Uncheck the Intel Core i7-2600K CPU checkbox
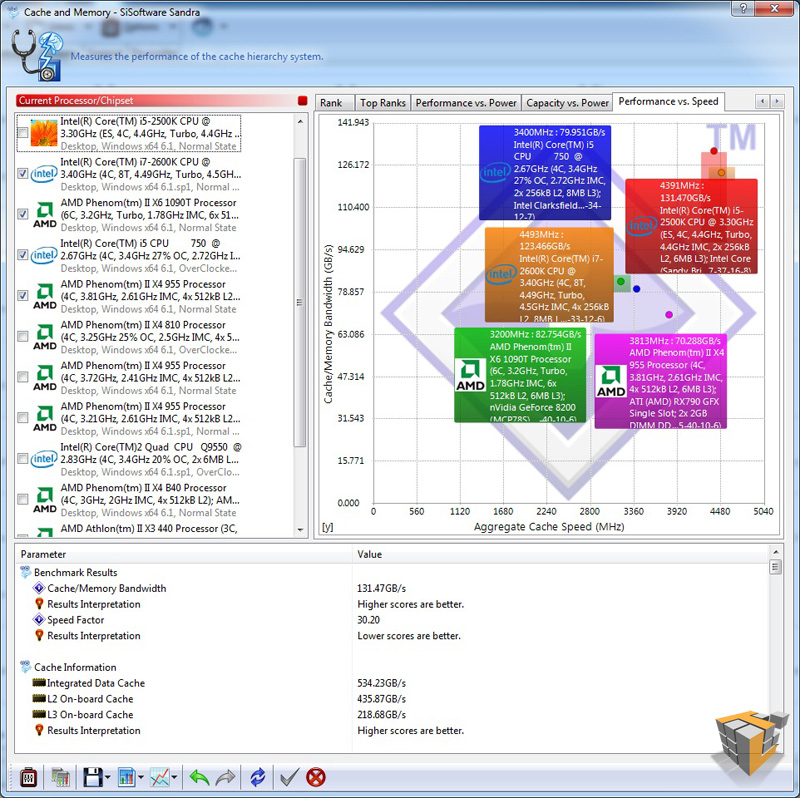 tap(22, 173)
